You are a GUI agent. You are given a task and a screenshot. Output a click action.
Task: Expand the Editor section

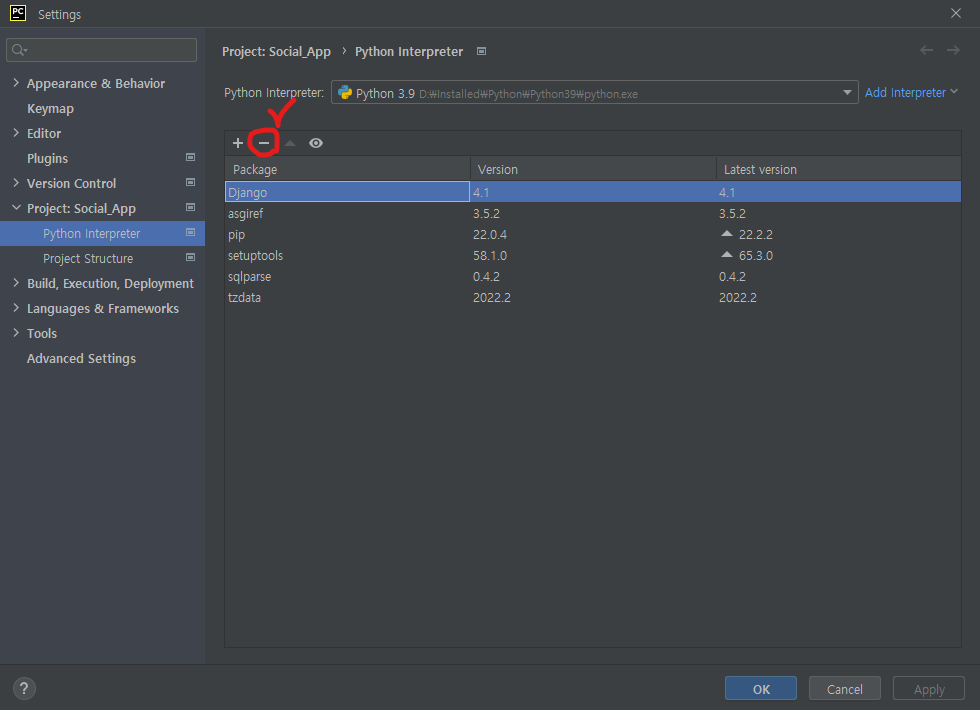[x=16, y=132]
